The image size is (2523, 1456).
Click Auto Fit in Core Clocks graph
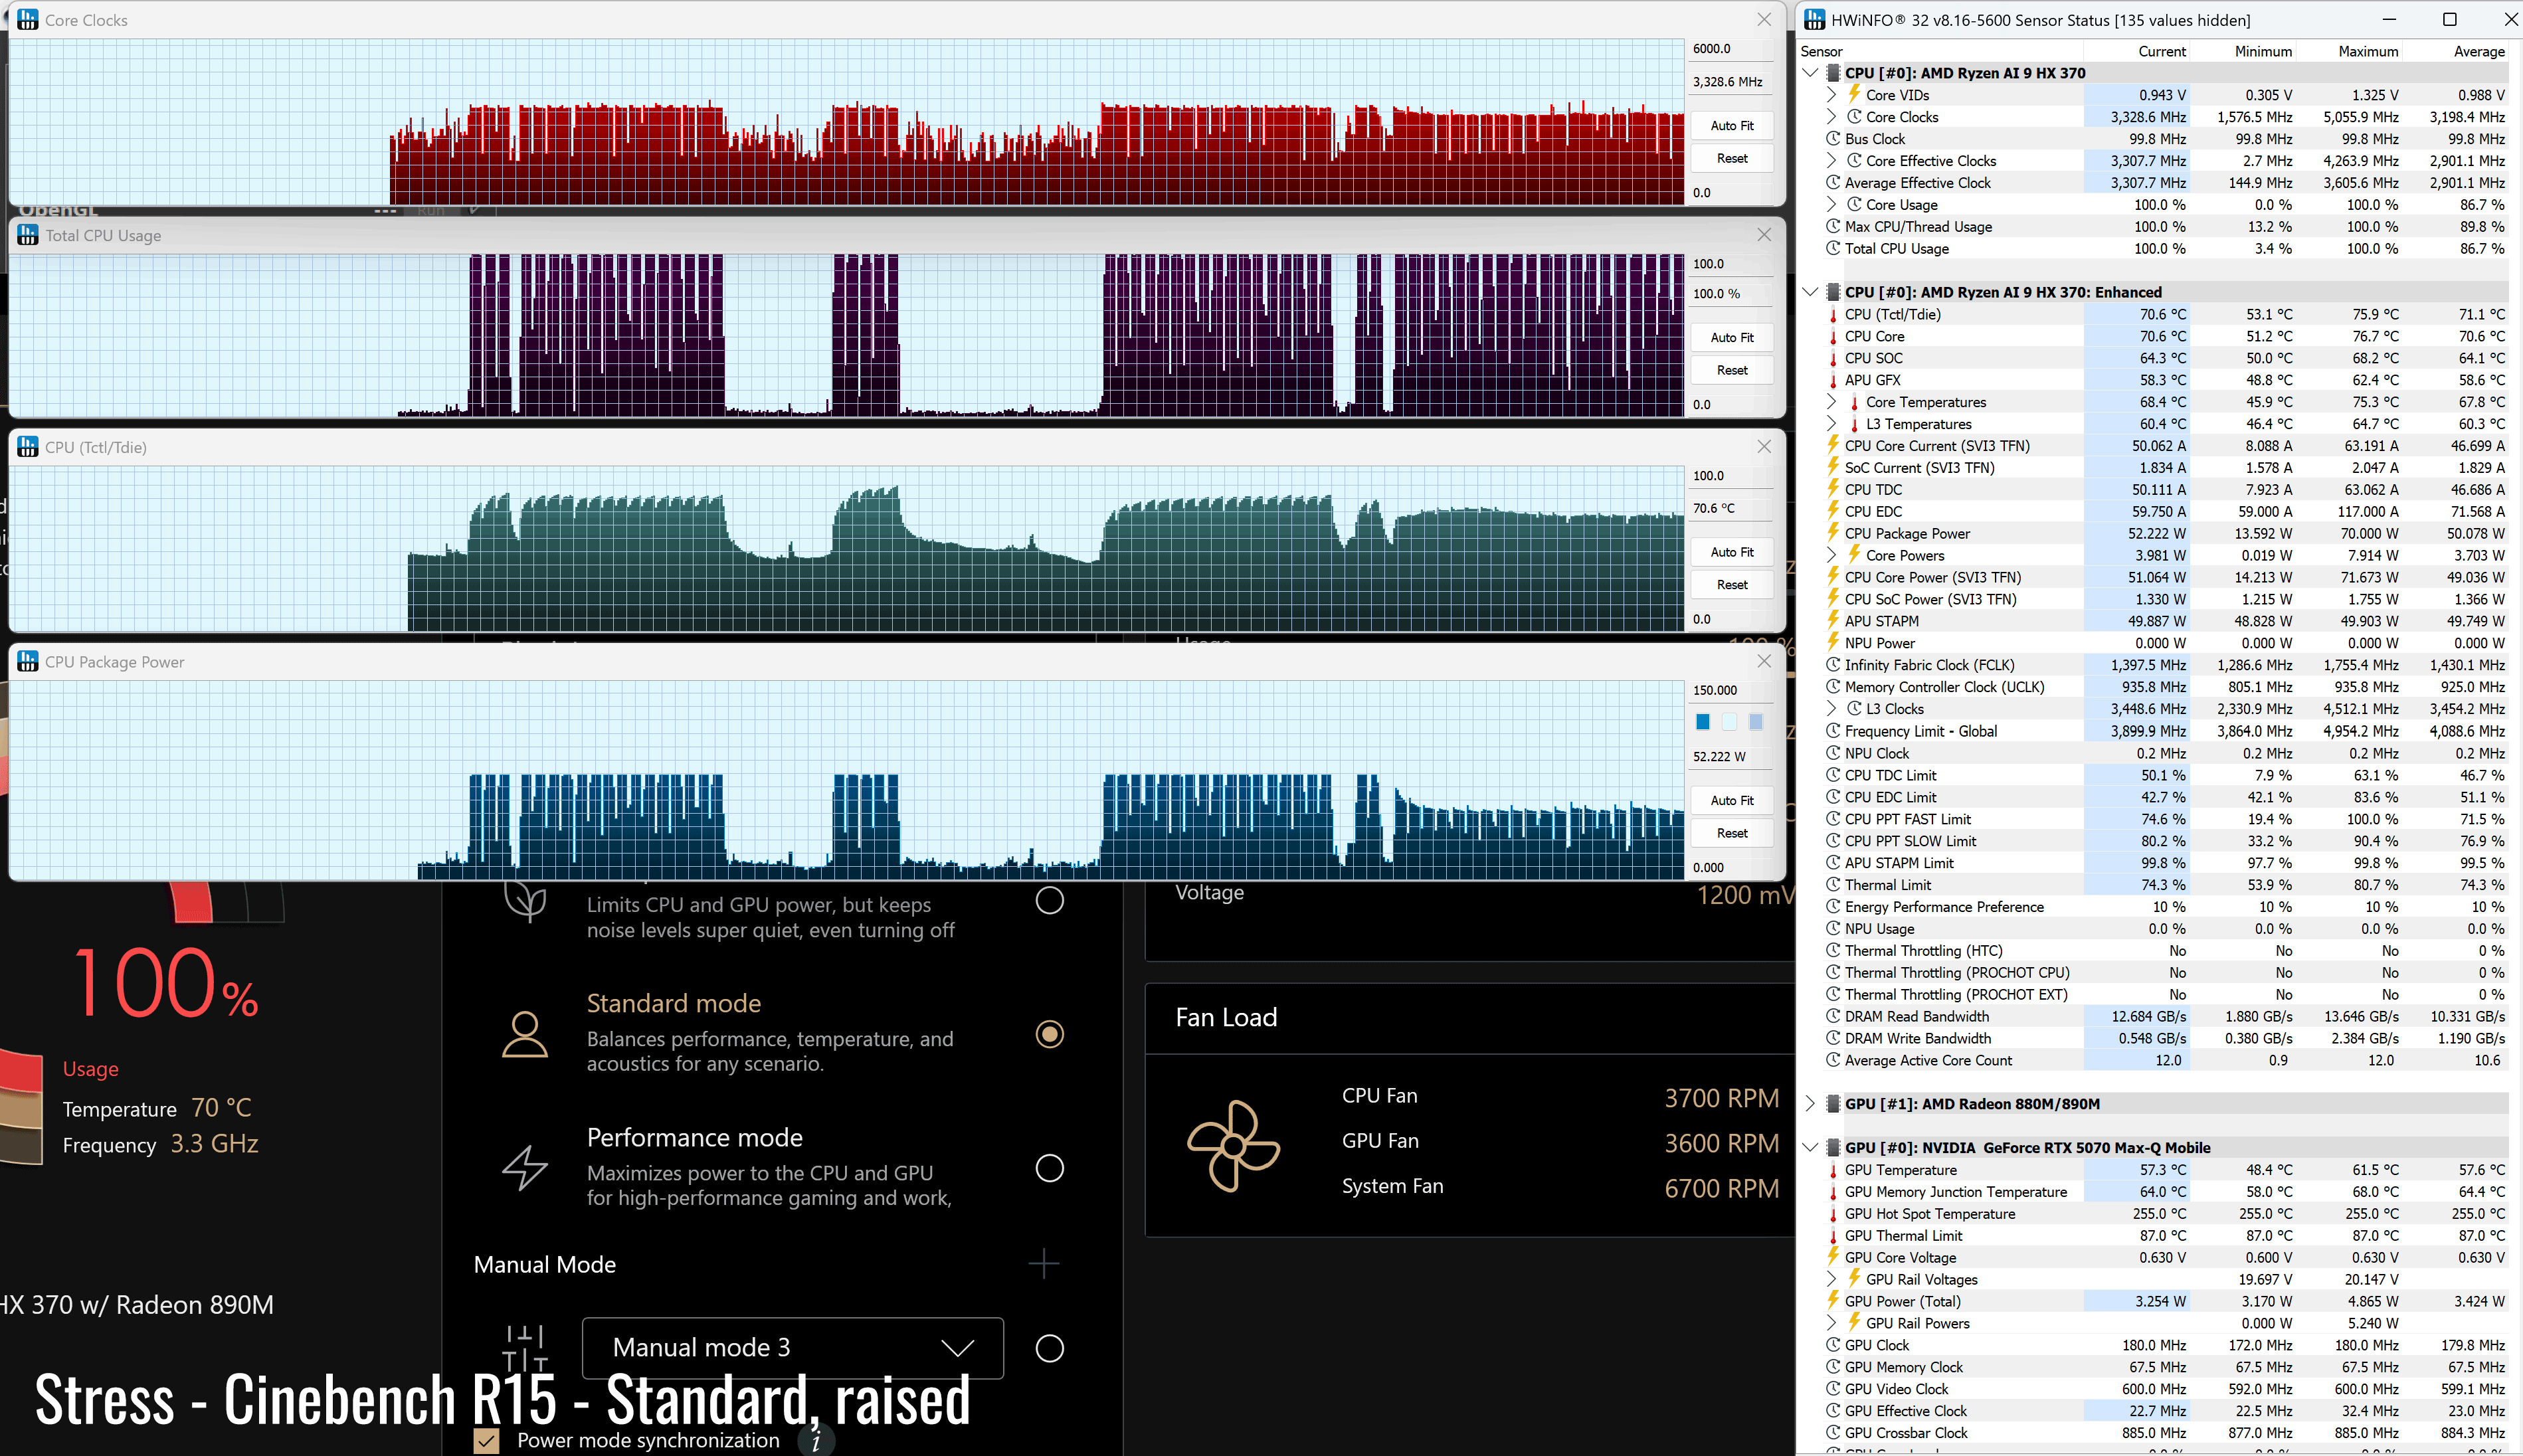pyautogui.click(x=1732, y=126)
